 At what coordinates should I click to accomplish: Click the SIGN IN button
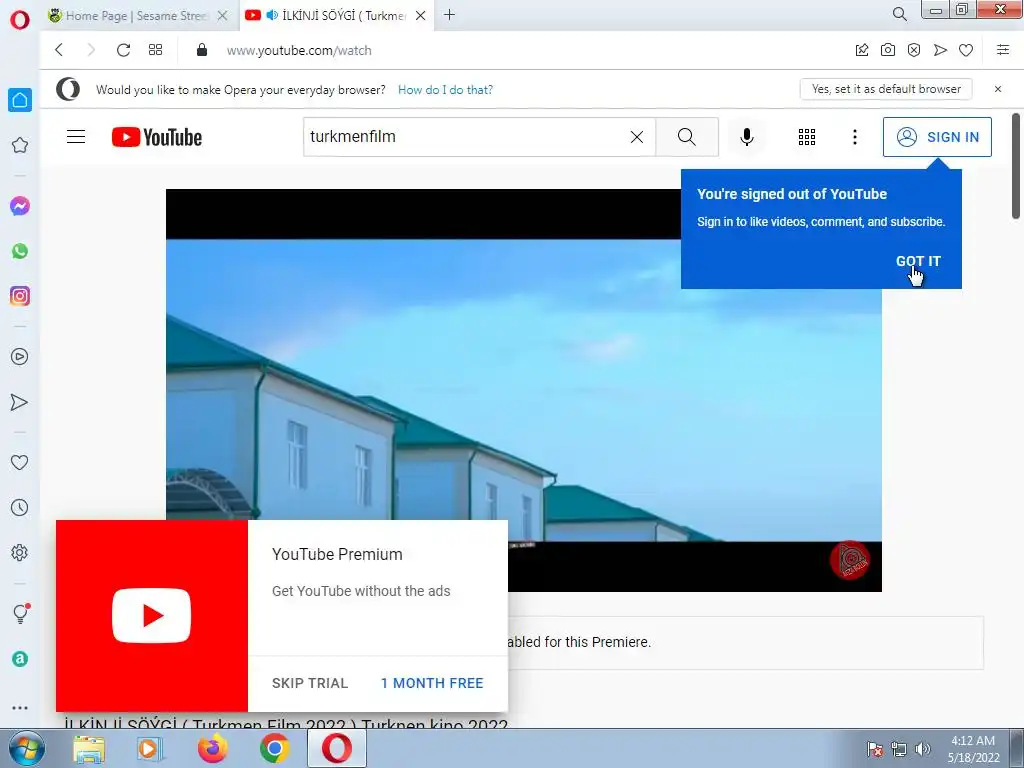[x=937, y=136]
